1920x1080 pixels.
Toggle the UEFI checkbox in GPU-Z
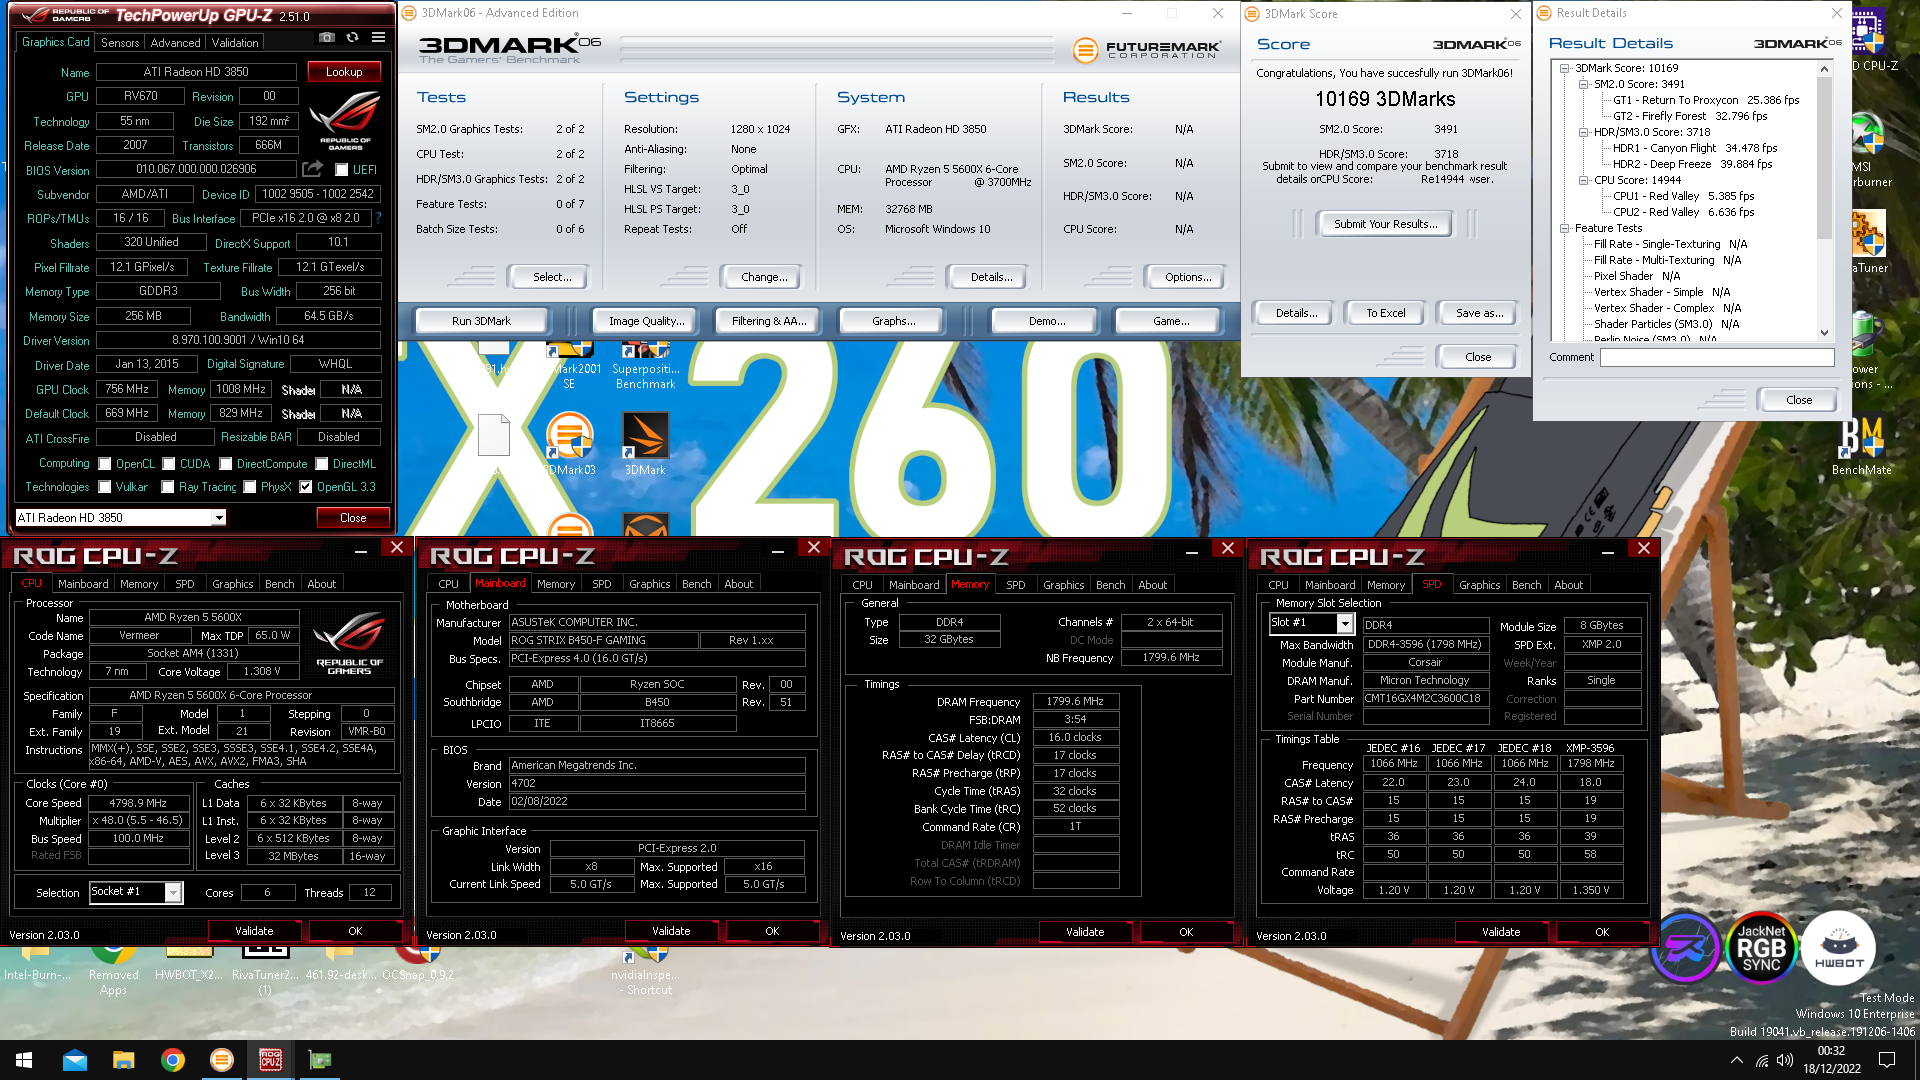(341, 170)
